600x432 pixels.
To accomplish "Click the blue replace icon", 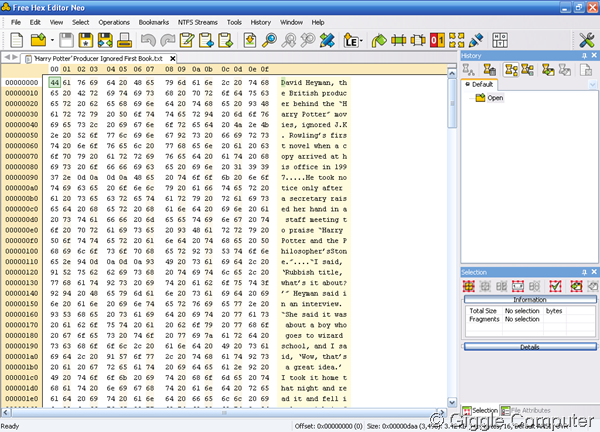I will click(327, 40).
